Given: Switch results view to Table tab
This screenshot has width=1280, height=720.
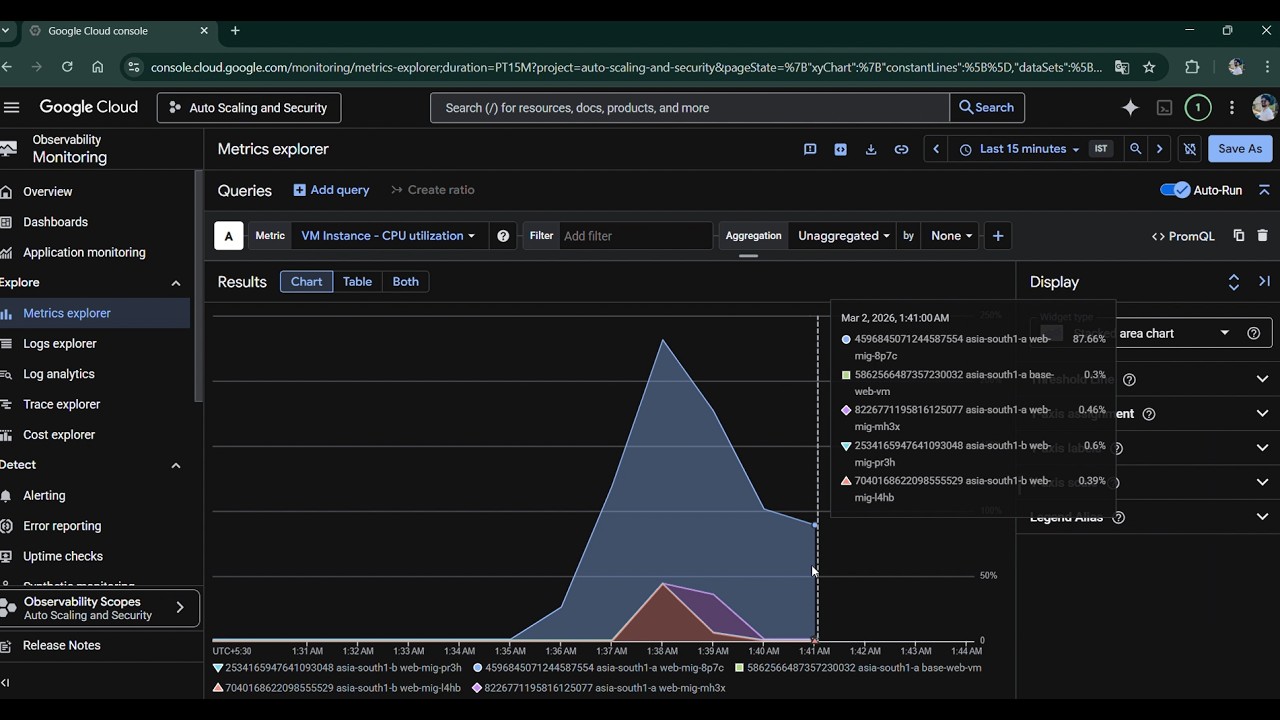Looking at the screenshot, I should [x=357, y=282].
